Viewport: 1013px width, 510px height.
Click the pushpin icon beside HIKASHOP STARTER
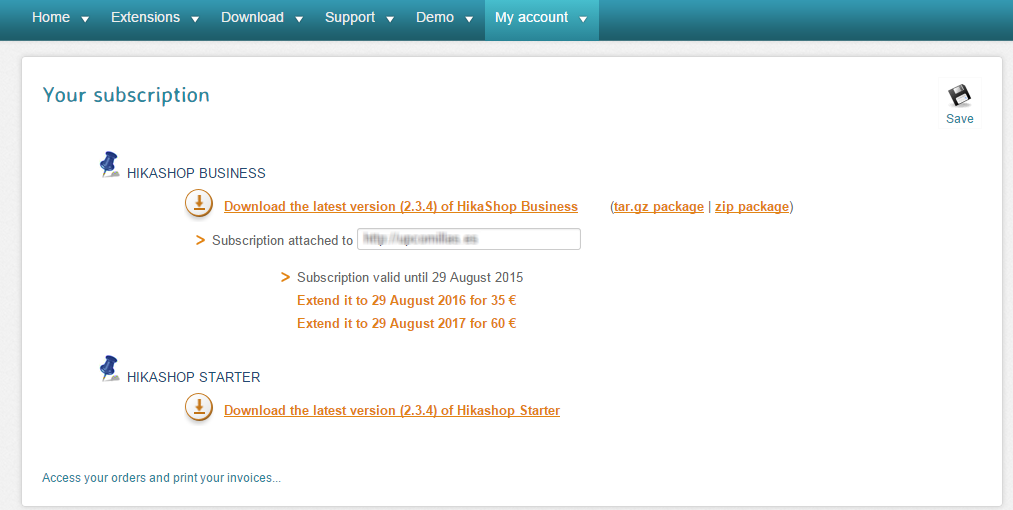click(110, 368)
